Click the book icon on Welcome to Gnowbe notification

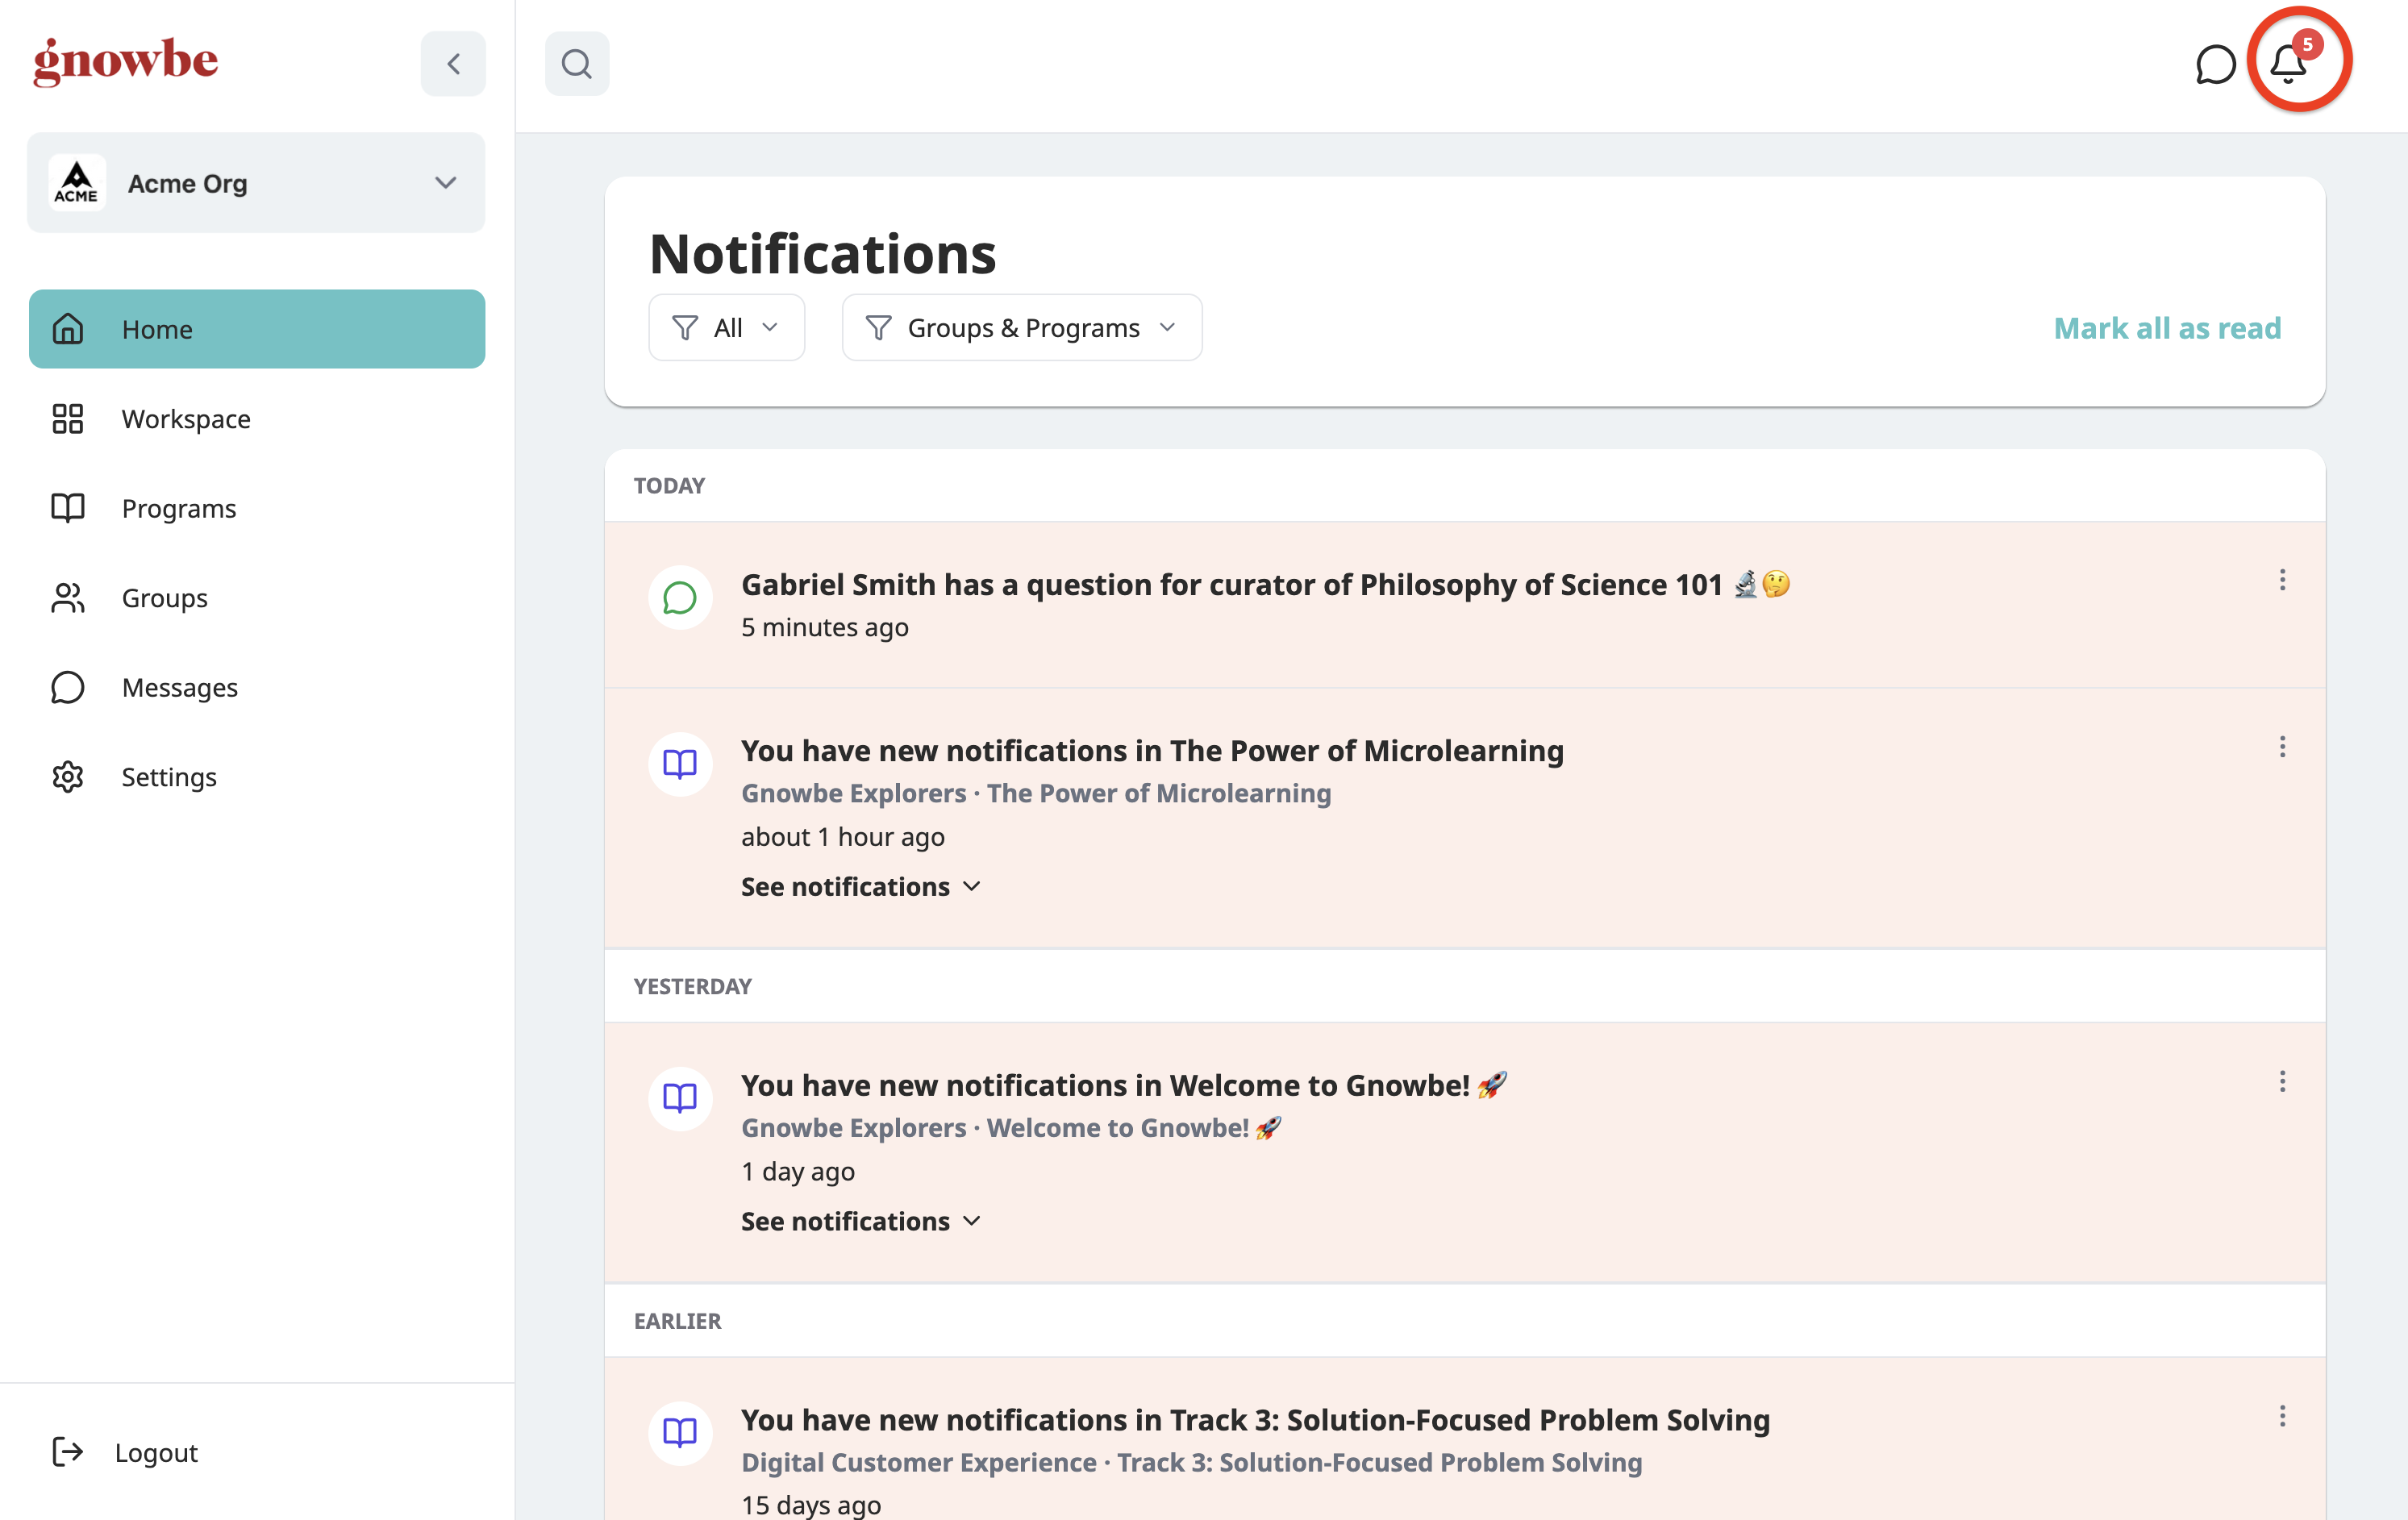click(680, 1099)
